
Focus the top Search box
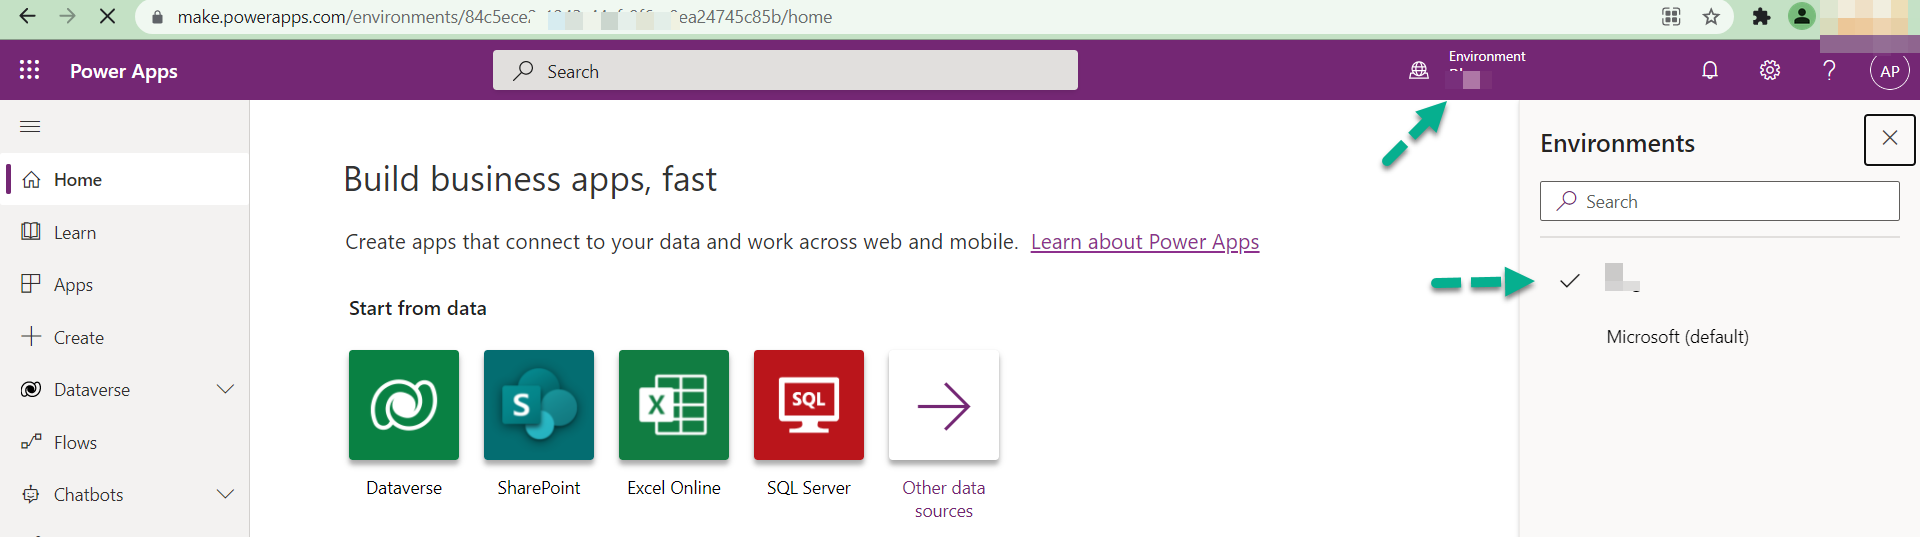[x=785, y=71]
